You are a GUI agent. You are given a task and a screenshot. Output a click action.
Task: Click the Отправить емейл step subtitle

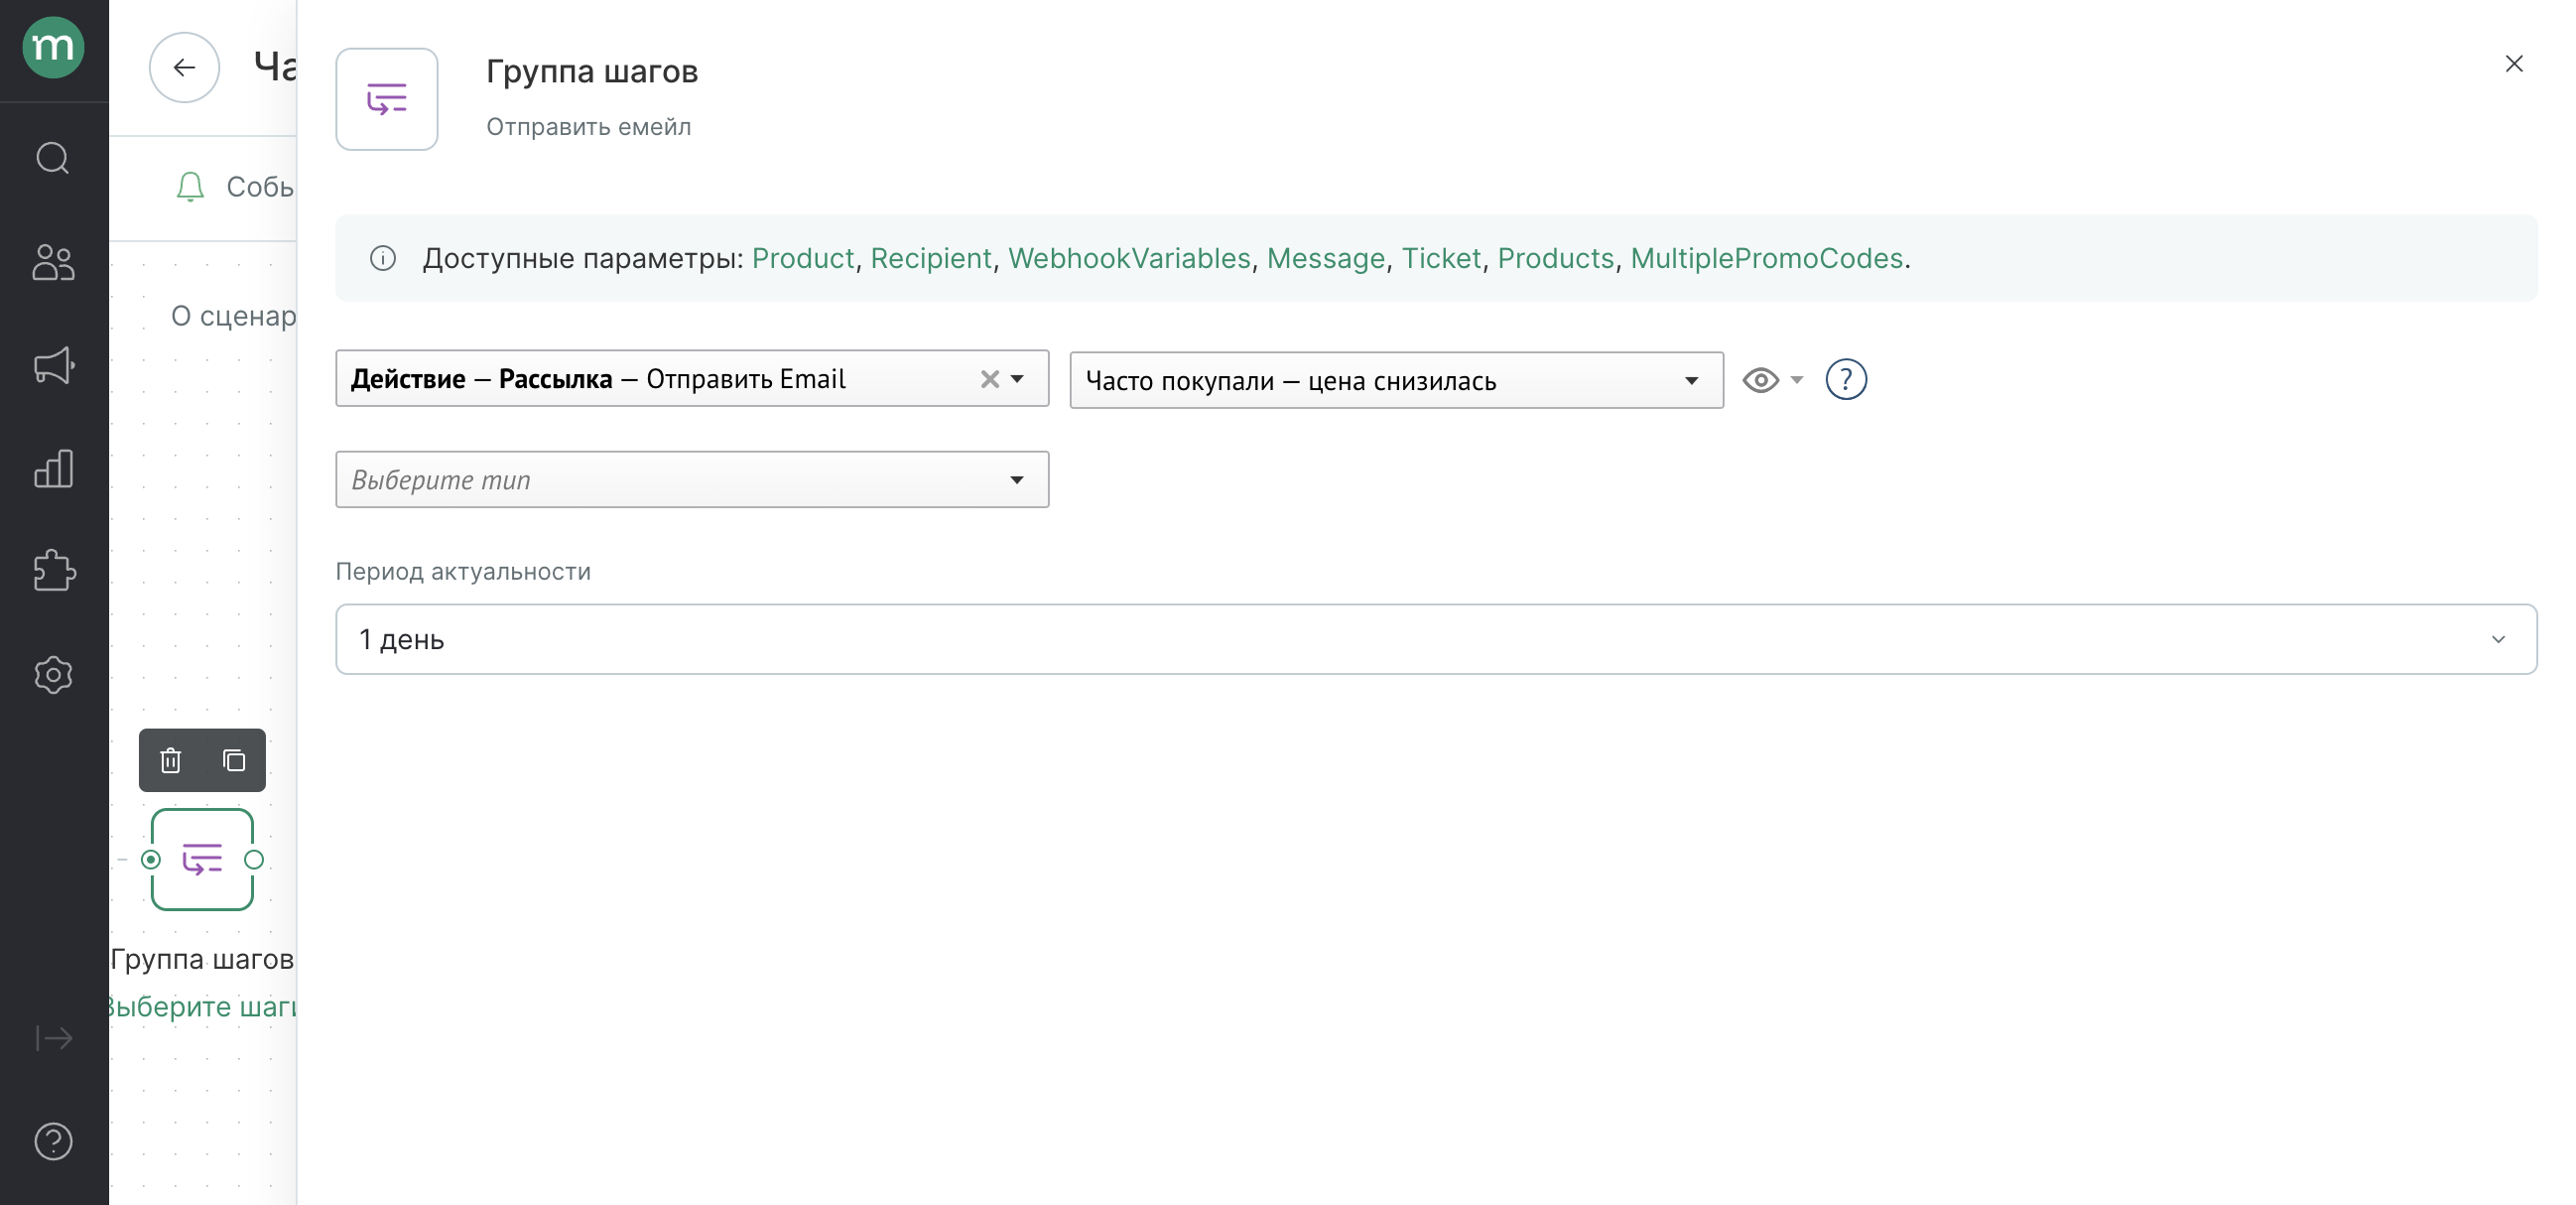(589, 127)
